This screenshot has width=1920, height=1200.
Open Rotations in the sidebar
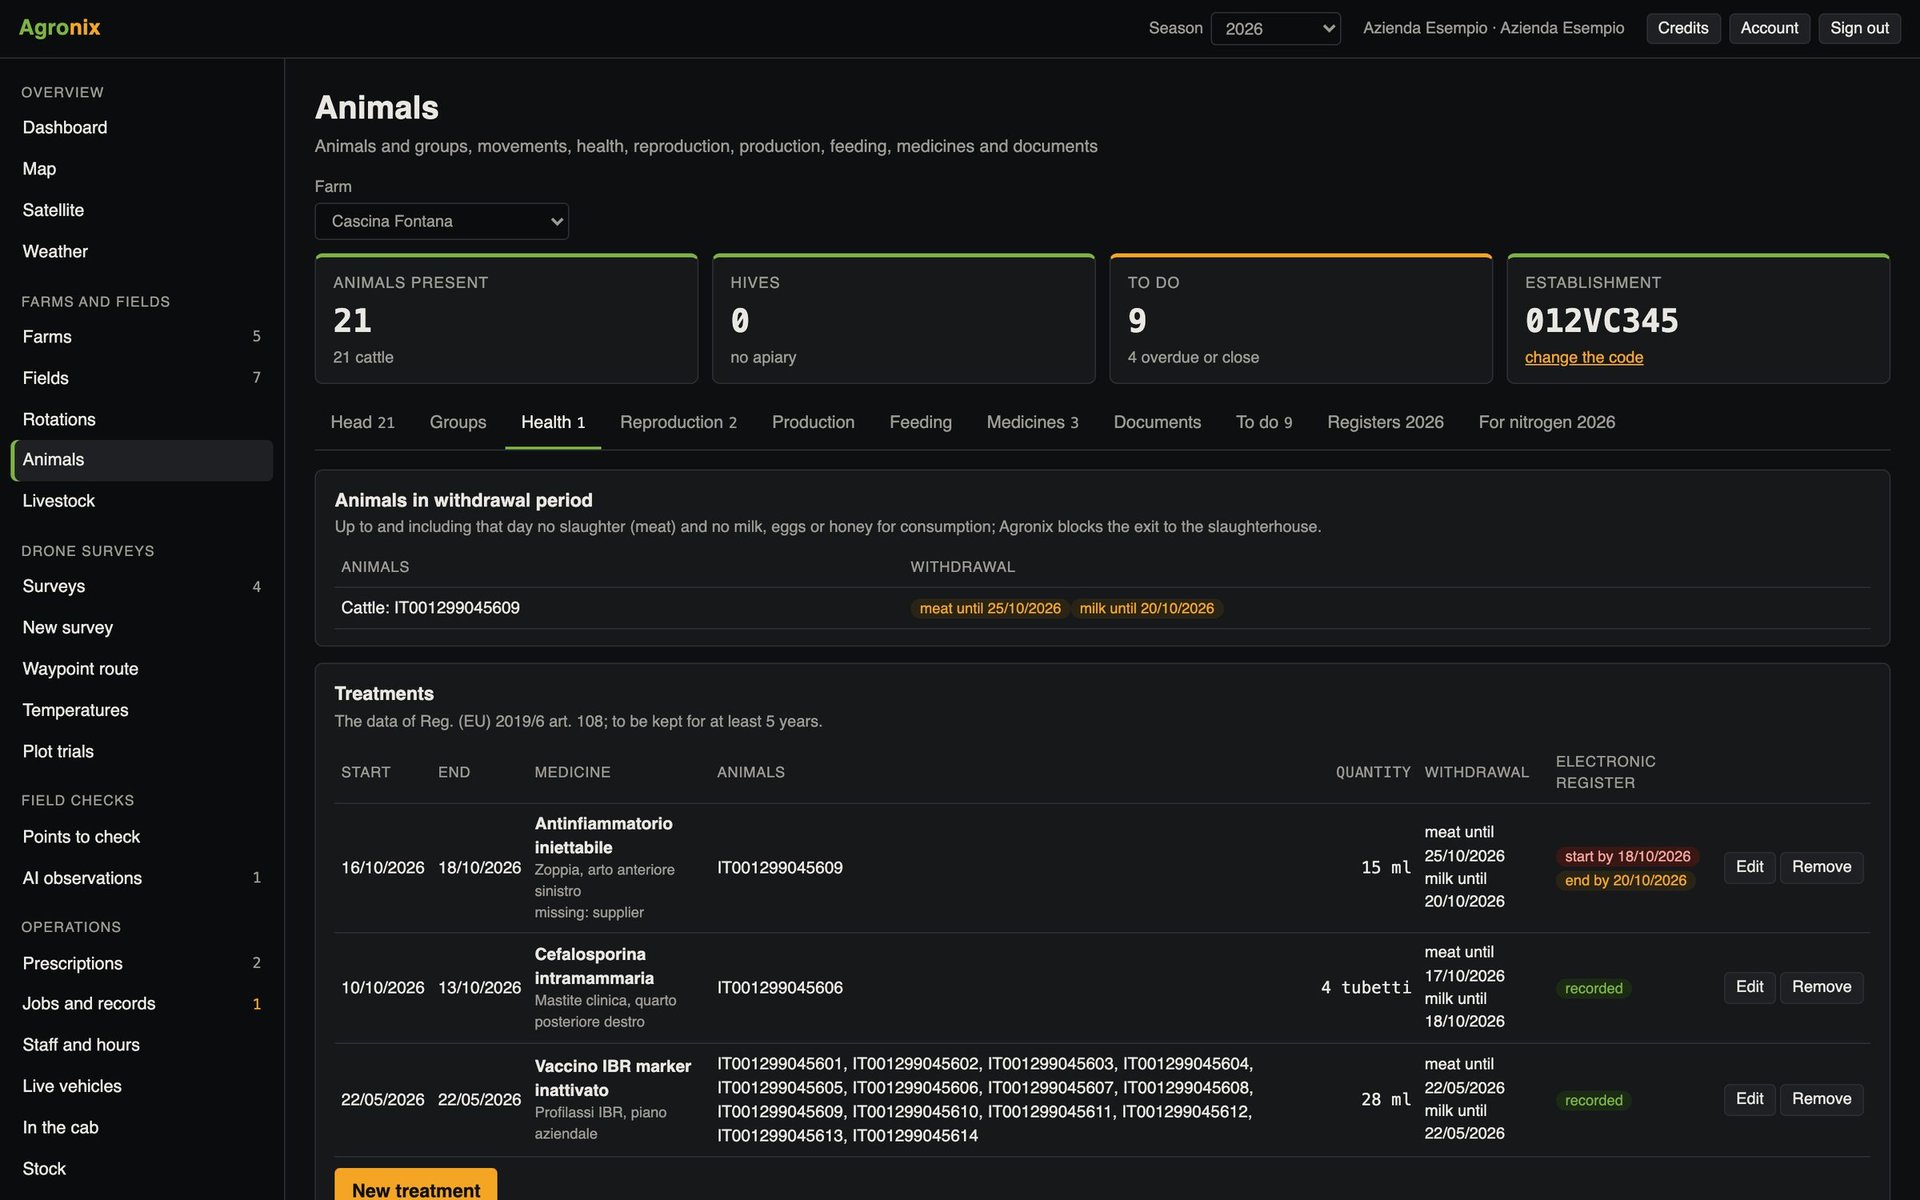coord(141,419)
